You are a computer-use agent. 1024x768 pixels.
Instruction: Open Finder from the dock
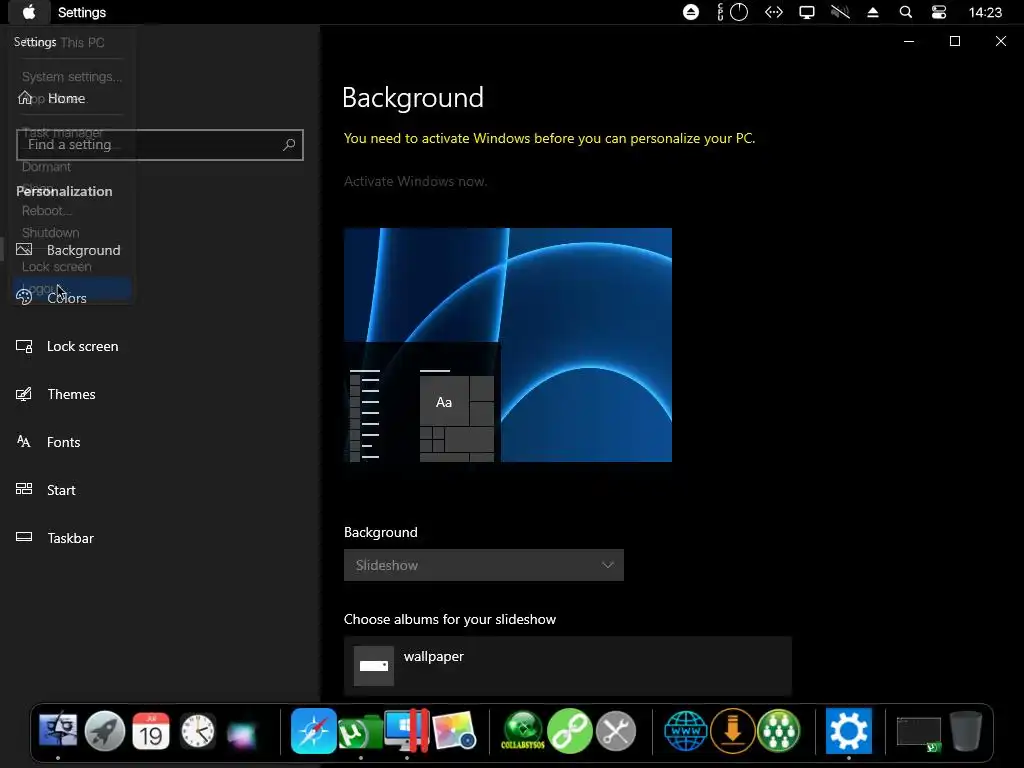58,731
